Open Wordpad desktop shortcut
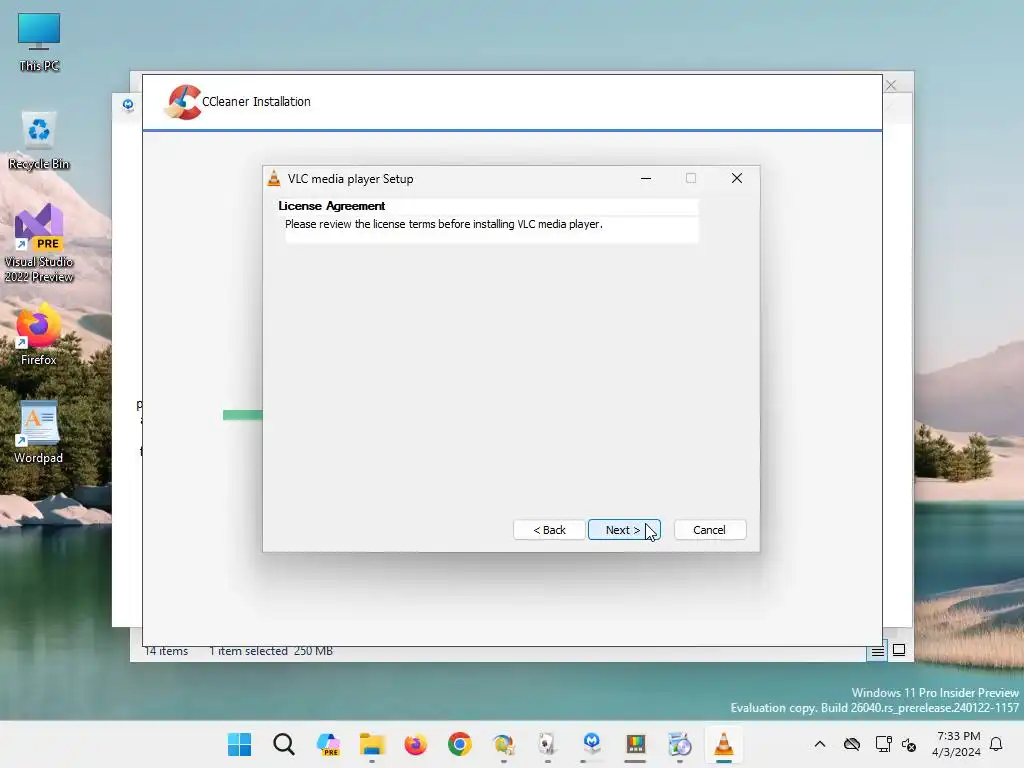The height and width of the screenshot is (768, 1024). click(39, 432)
